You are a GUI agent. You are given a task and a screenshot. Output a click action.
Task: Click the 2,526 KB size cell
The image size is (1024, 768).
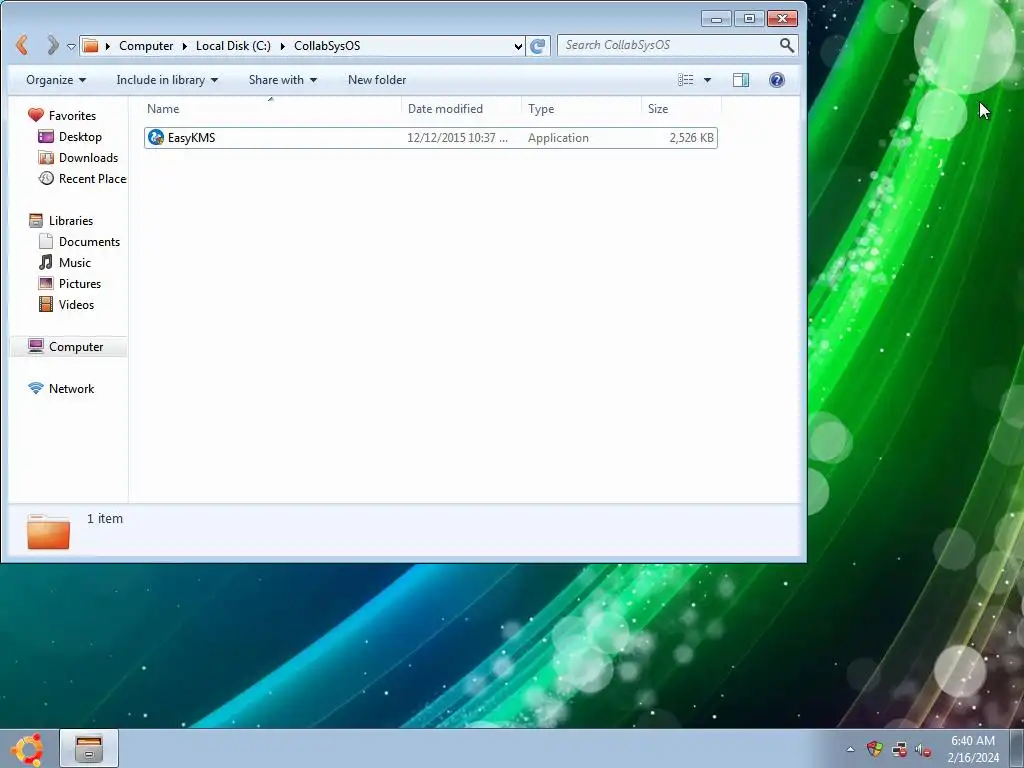coord(691,138)
